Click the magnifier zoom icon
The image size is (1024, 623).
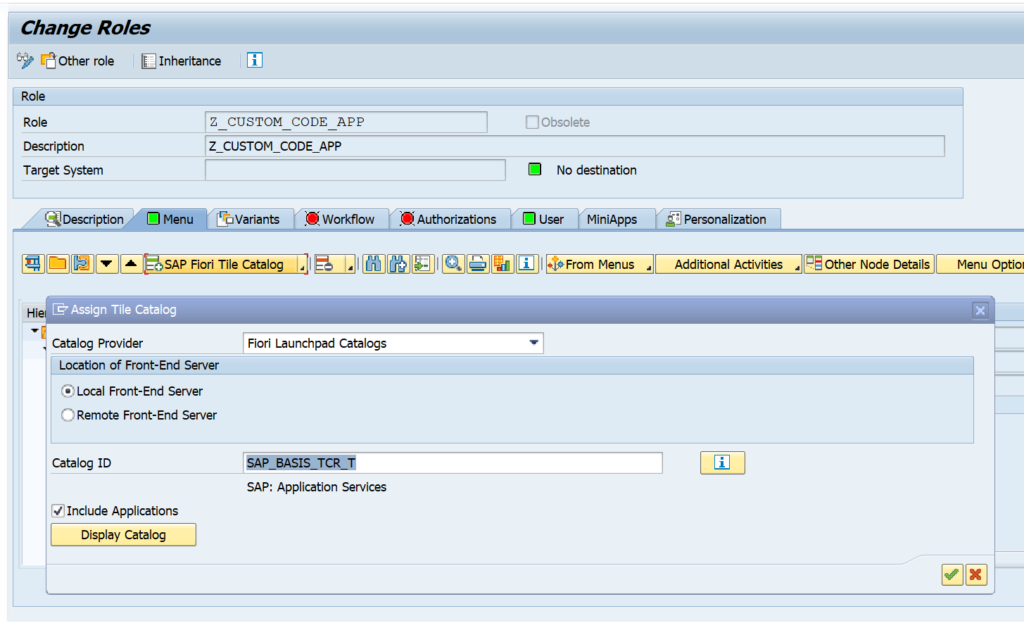pyautogui.click(x=454, y=264)
